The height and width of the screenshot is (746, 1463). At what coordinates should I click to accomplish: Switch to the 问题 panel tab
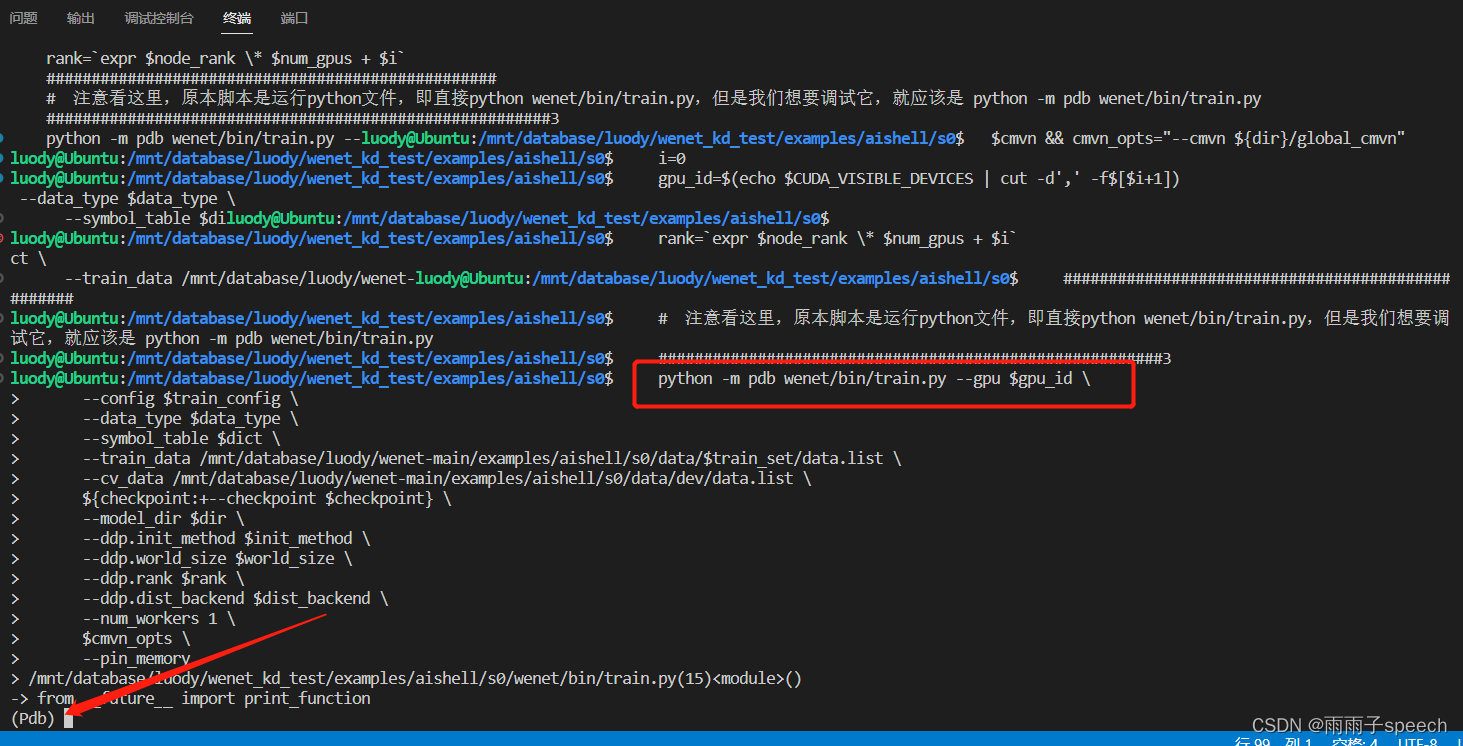pos(24,18)
